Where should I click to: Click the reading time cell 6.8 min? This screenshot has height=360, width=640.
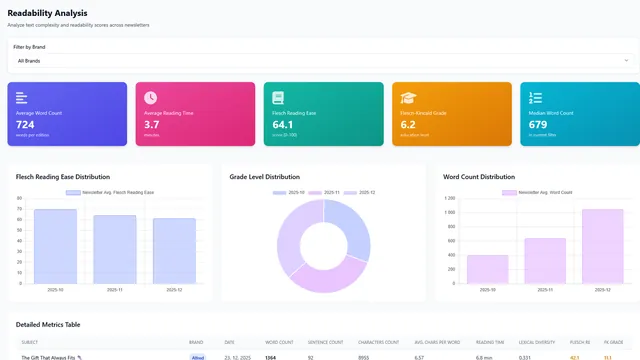[x=484, y=358]
